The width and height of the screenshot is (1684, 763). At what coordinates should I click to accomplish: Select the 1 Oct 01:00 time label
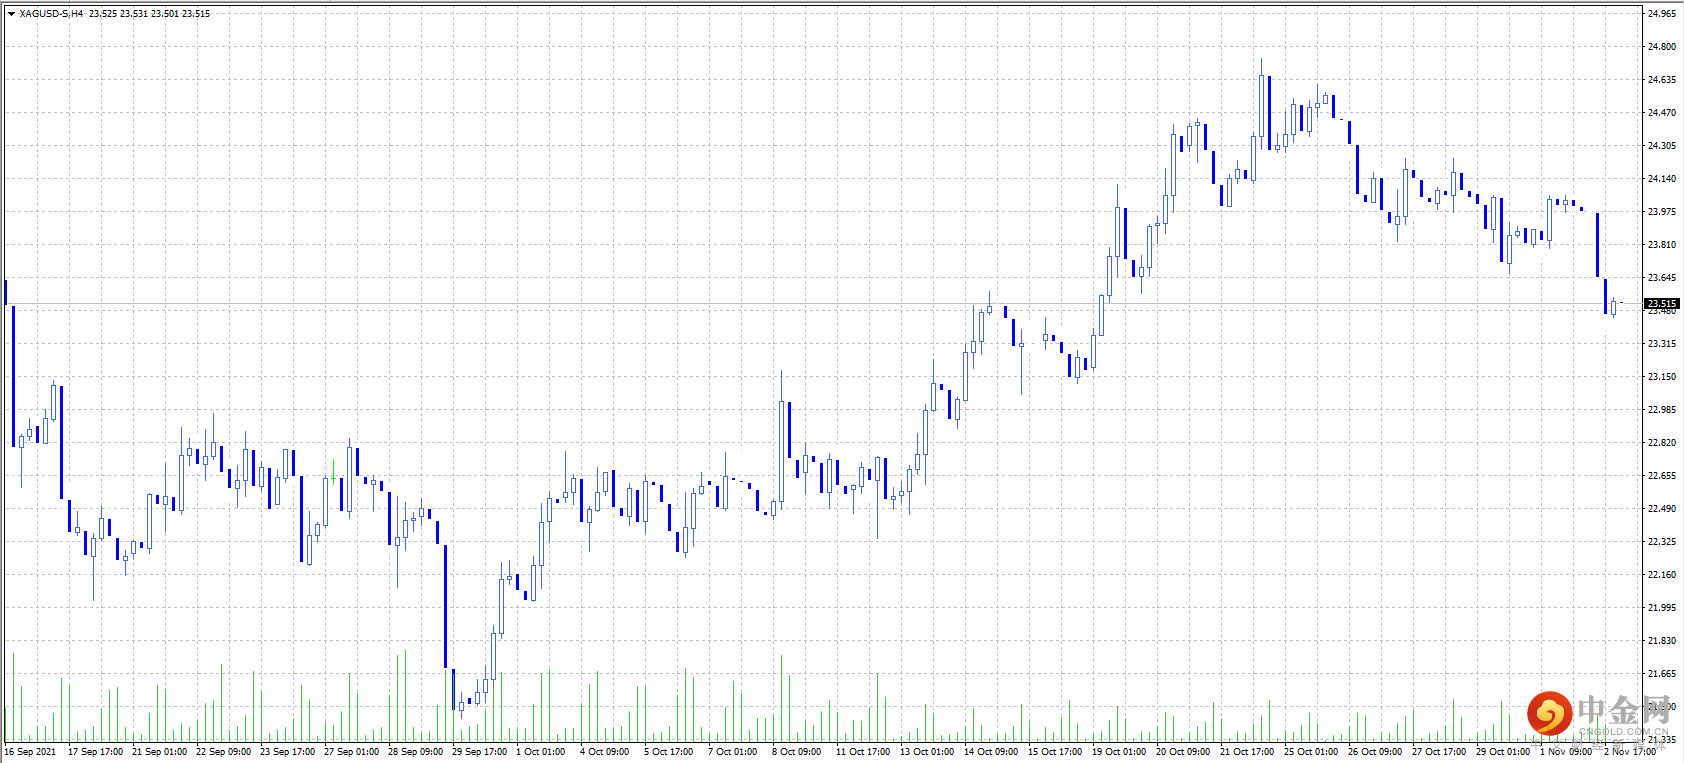[x=540, y=752]
